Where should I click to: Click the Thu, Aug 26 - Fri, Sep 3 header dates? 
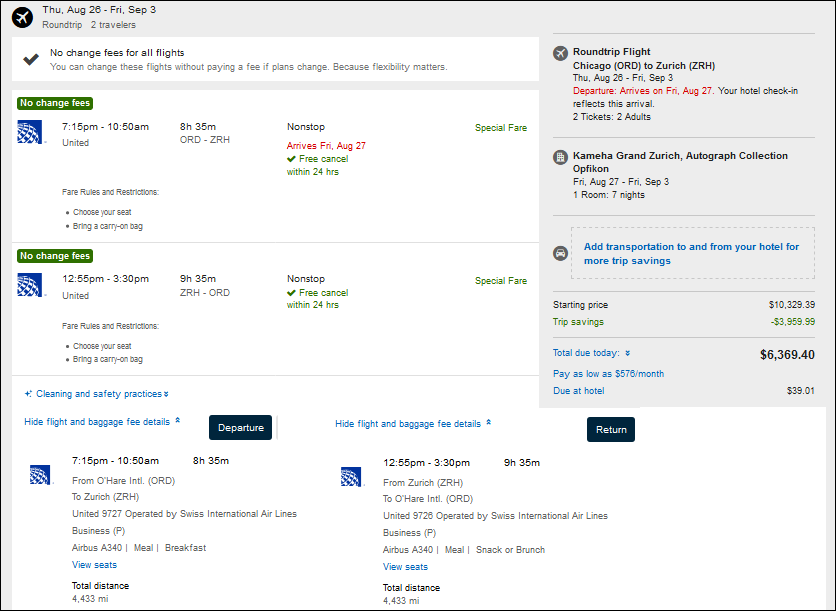pos(99,10)
